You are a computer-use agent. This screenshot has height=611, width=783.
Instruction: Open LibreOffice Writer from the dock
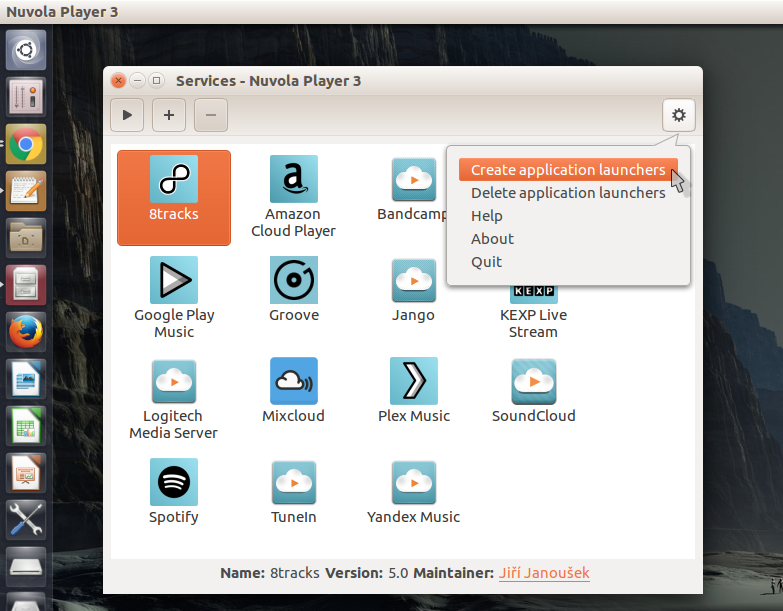[x=26, y=379]
